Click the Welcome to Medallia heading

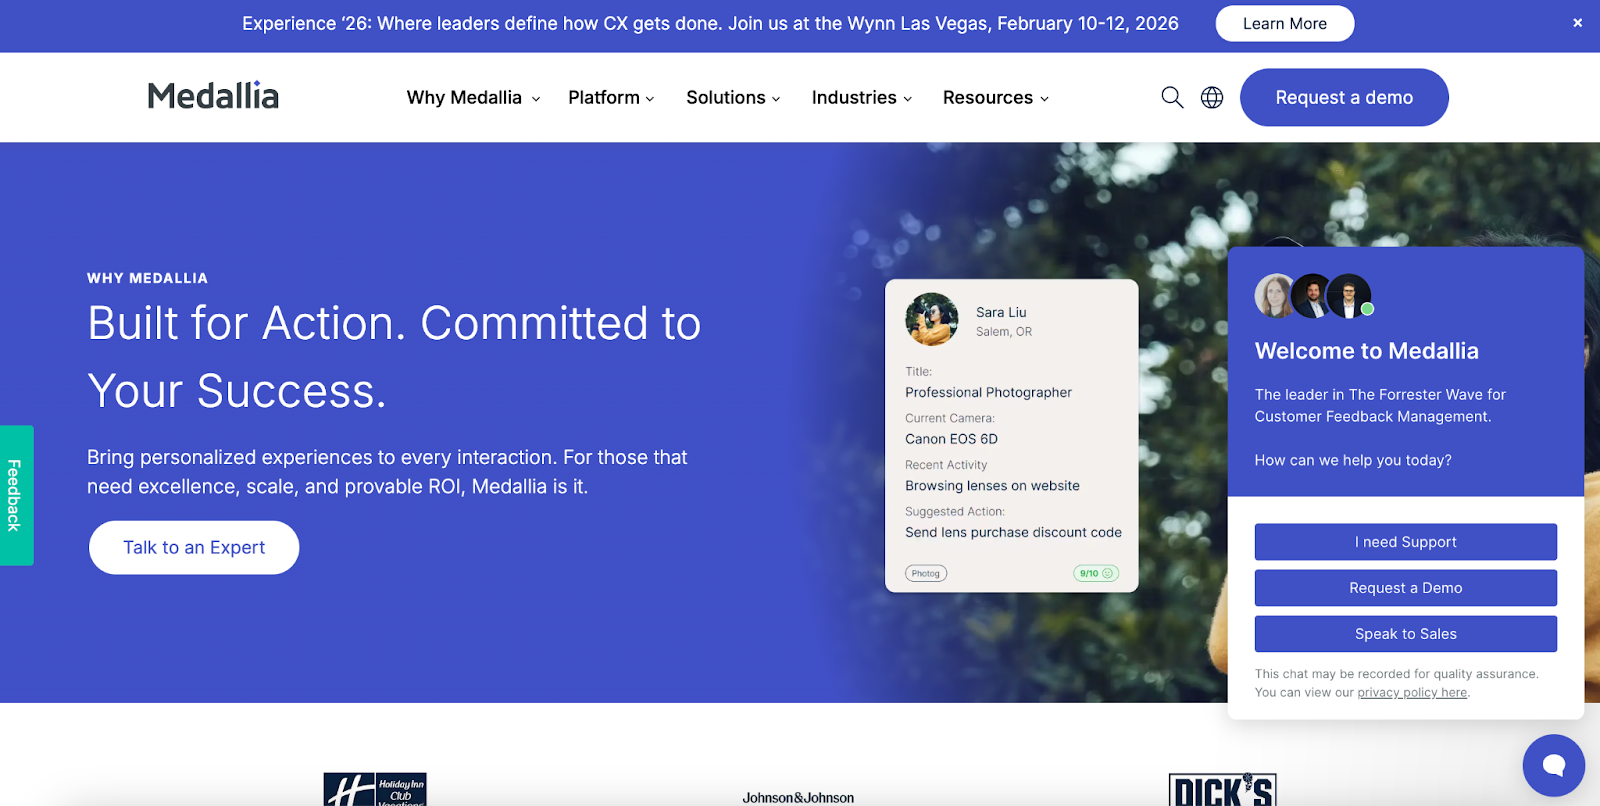tap(1366, 351)
